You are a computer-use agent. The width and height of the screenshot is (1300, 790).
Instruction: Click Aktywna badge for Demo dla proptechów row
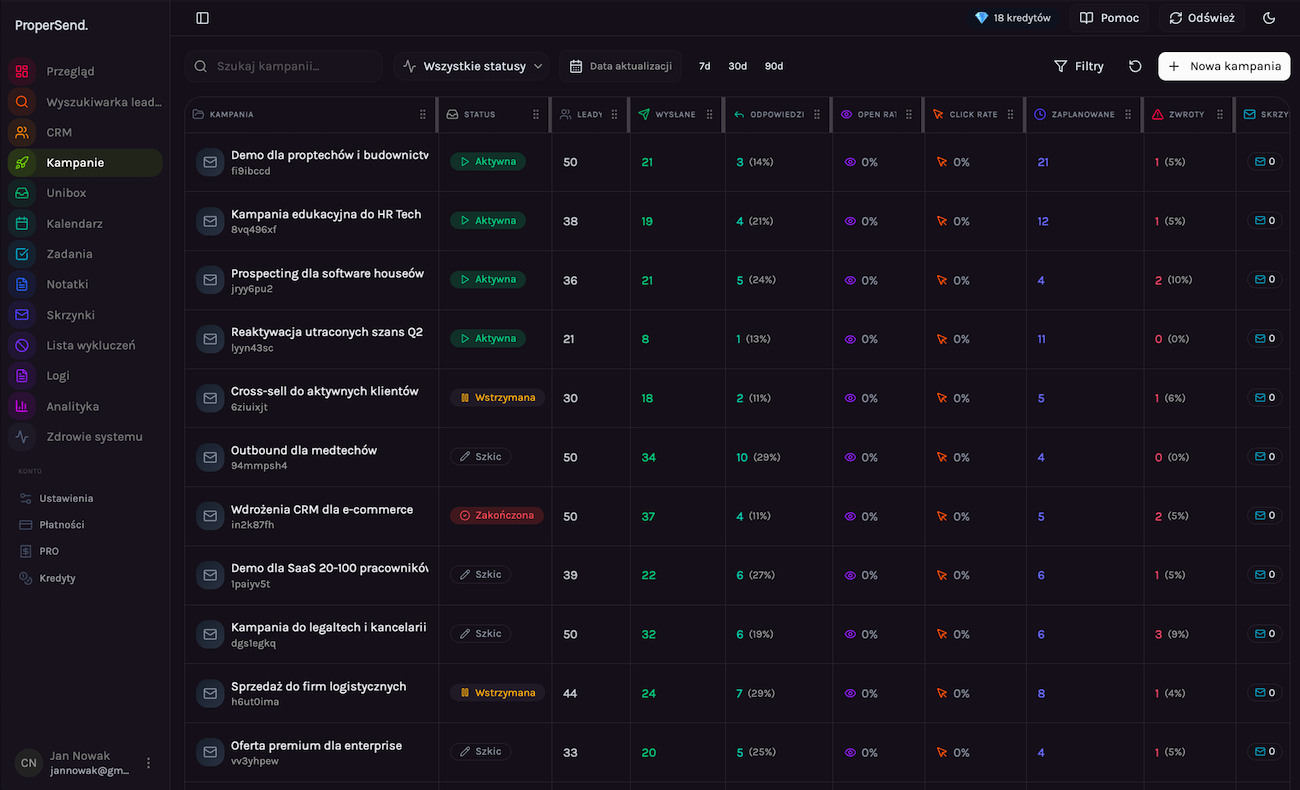point(488,161)
